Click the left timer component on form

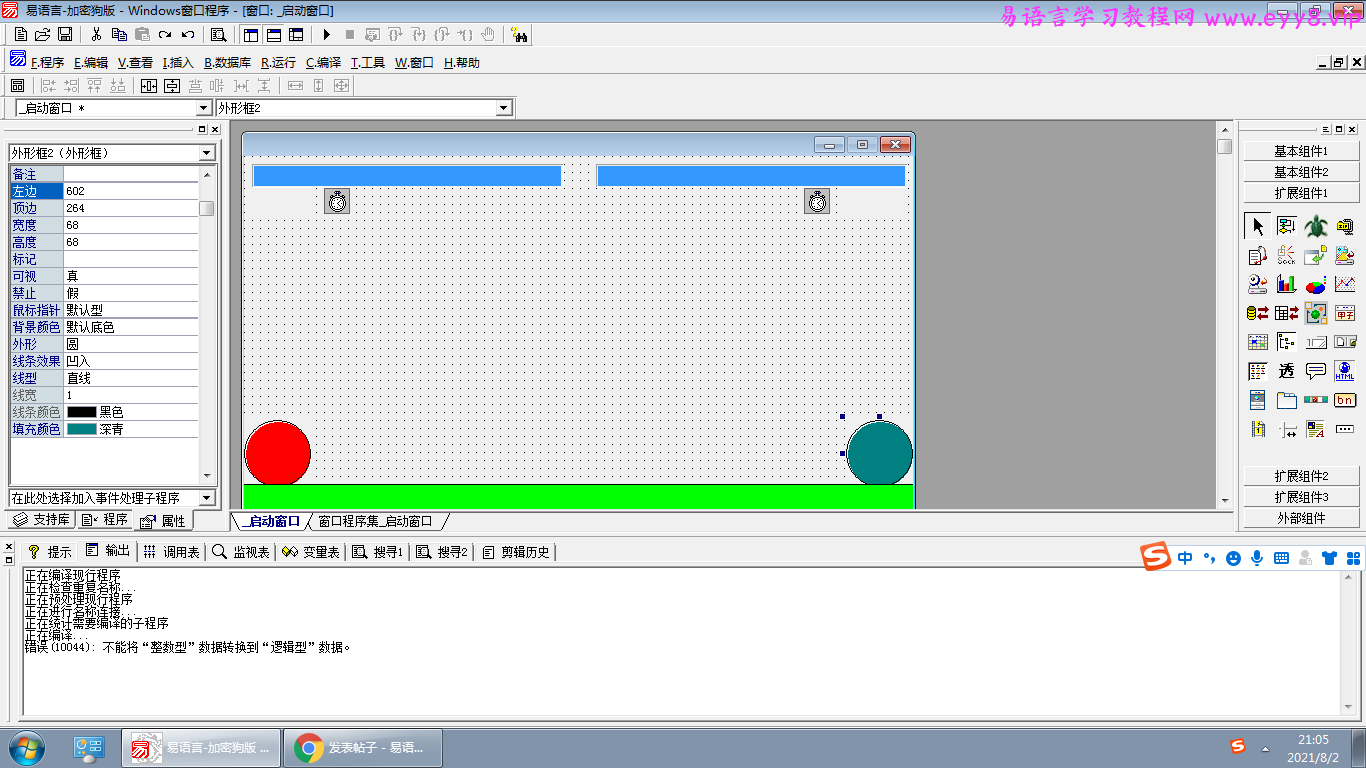click(338, 201)
